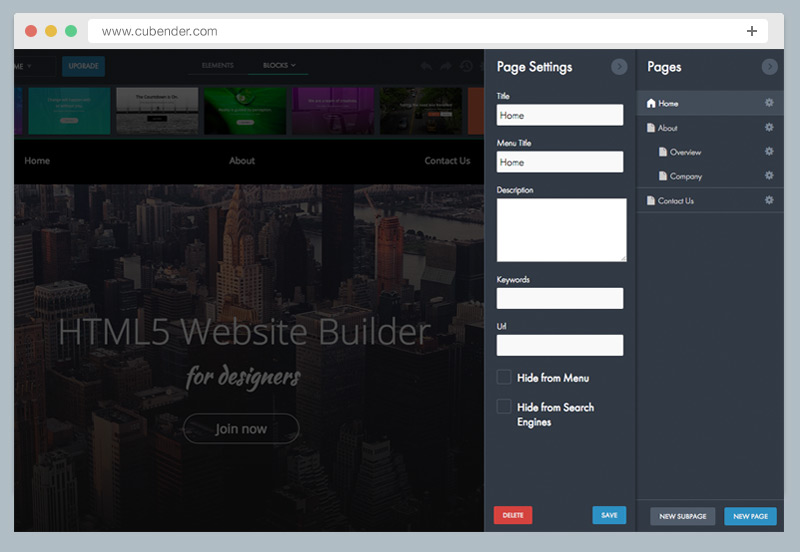Click the red Delete button
The height and width of the screenshot is (552, 800).
click(x=513, y=515)
